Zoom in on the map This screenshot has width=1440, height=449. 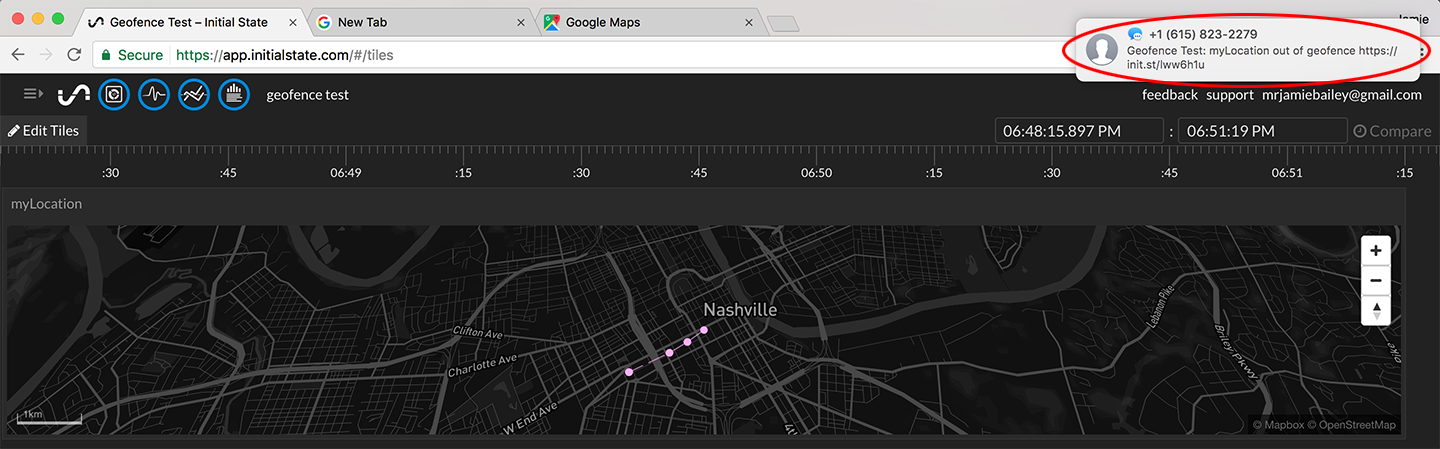(x=1376, y=251)
